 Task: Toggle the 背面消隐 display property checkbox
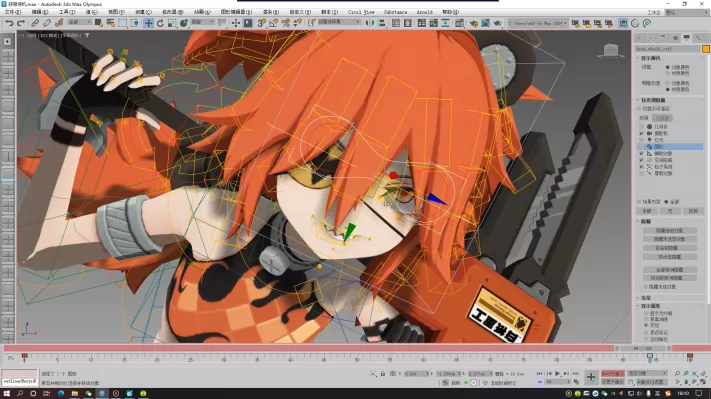pyautogui.click(x=646, y=319)
